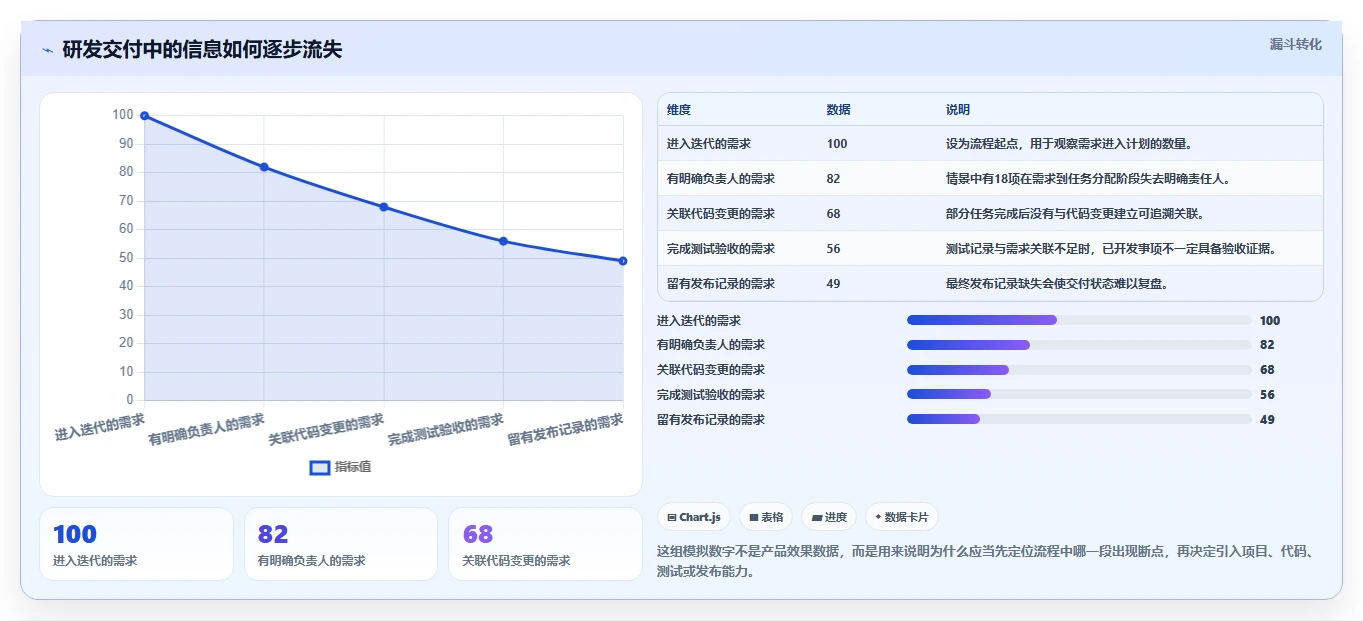Click the value 100 beside the first progress bar
Image resolution: width=1363 pixels, height=621 pixels.
[1270, 321]
